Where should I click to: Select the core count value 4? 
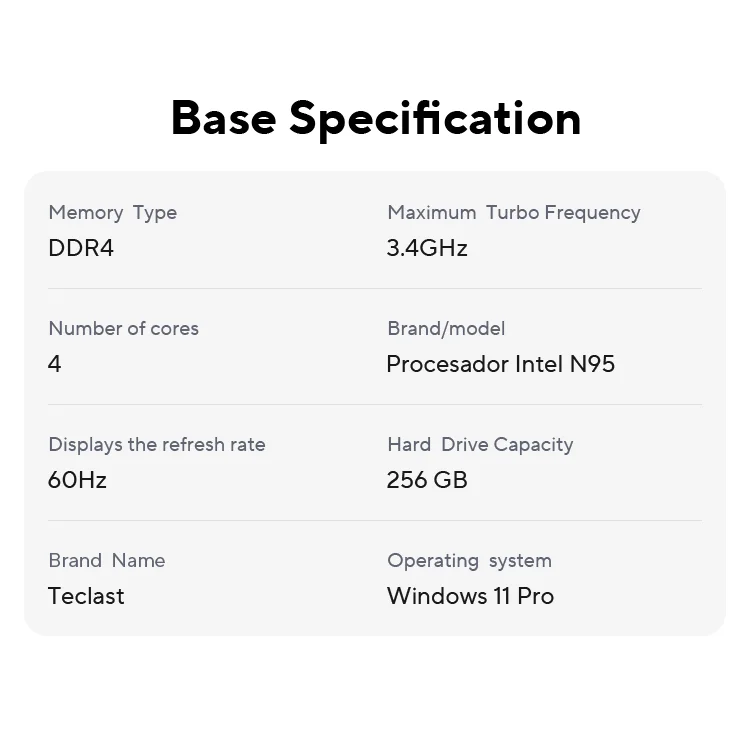click(54, 364)
